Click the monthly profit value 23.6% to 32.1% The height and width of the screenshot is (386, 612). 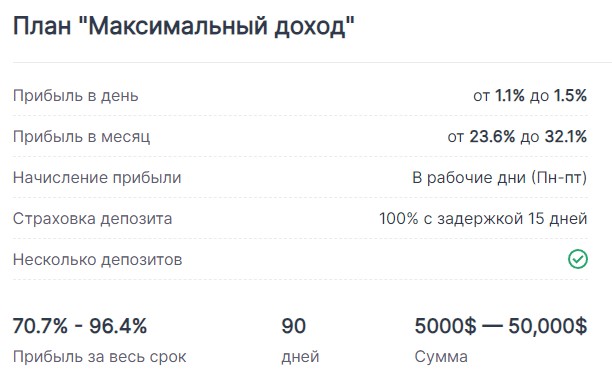(517, 137)
